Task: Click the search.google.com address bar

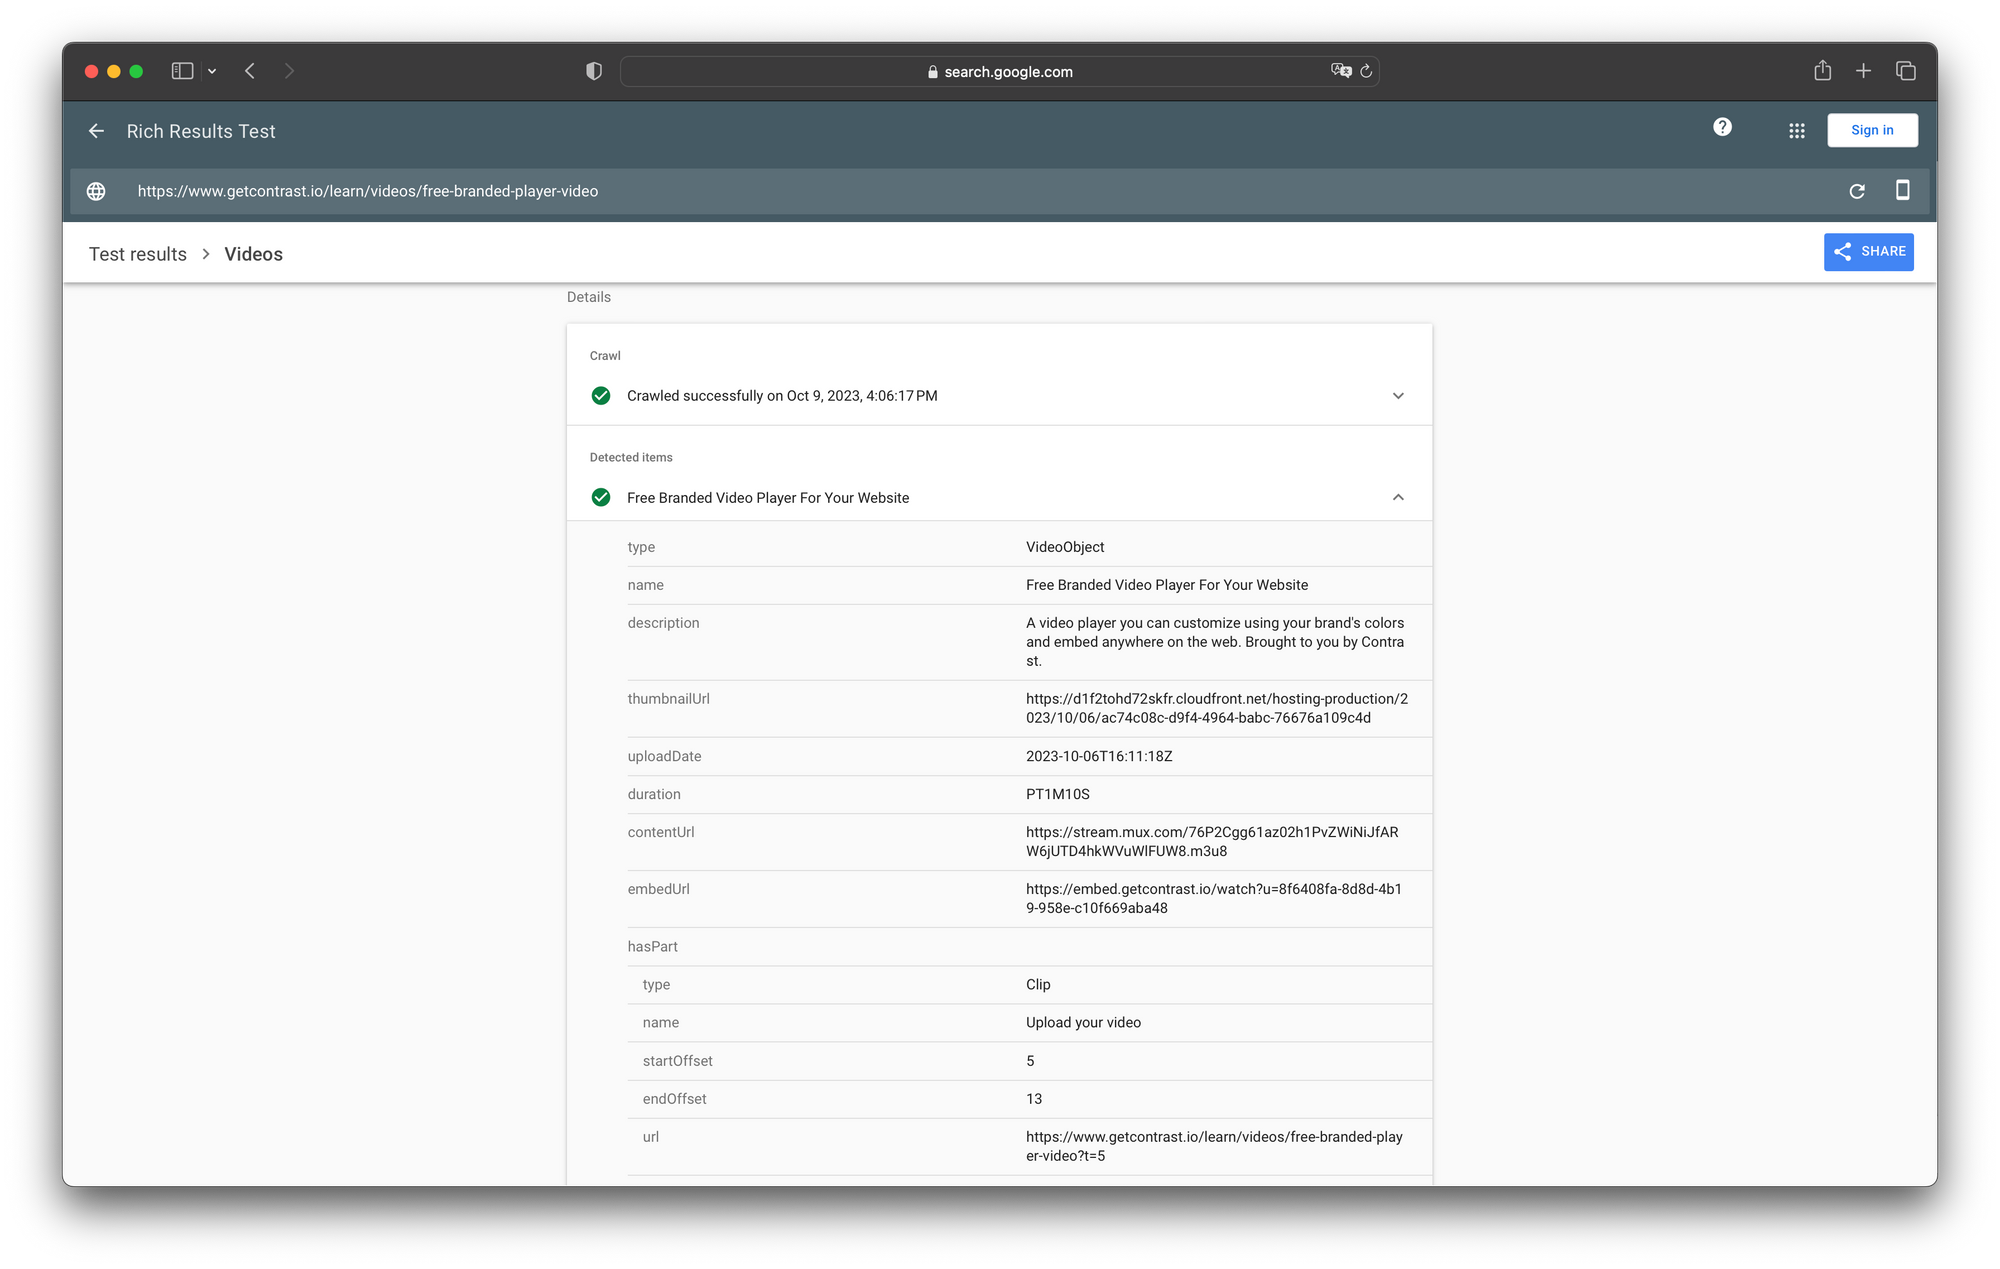Action: [1000, 71]
